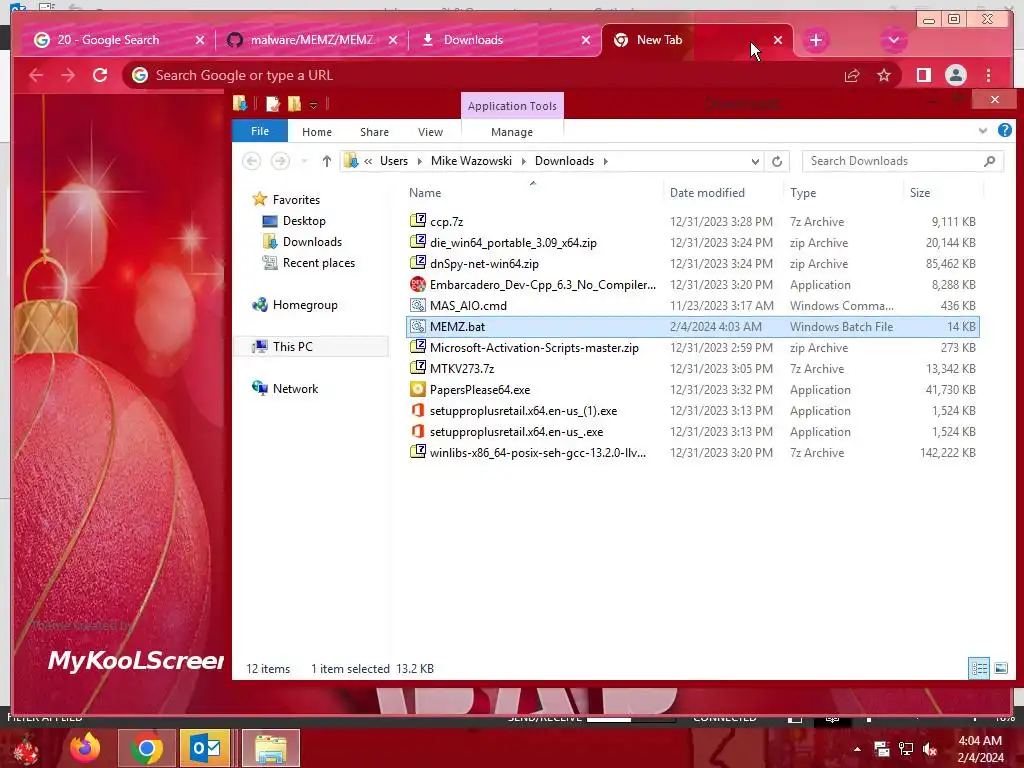Screen dimensions: 1024x768
Task: Close the New Tab tab
Action: [778, 40]
